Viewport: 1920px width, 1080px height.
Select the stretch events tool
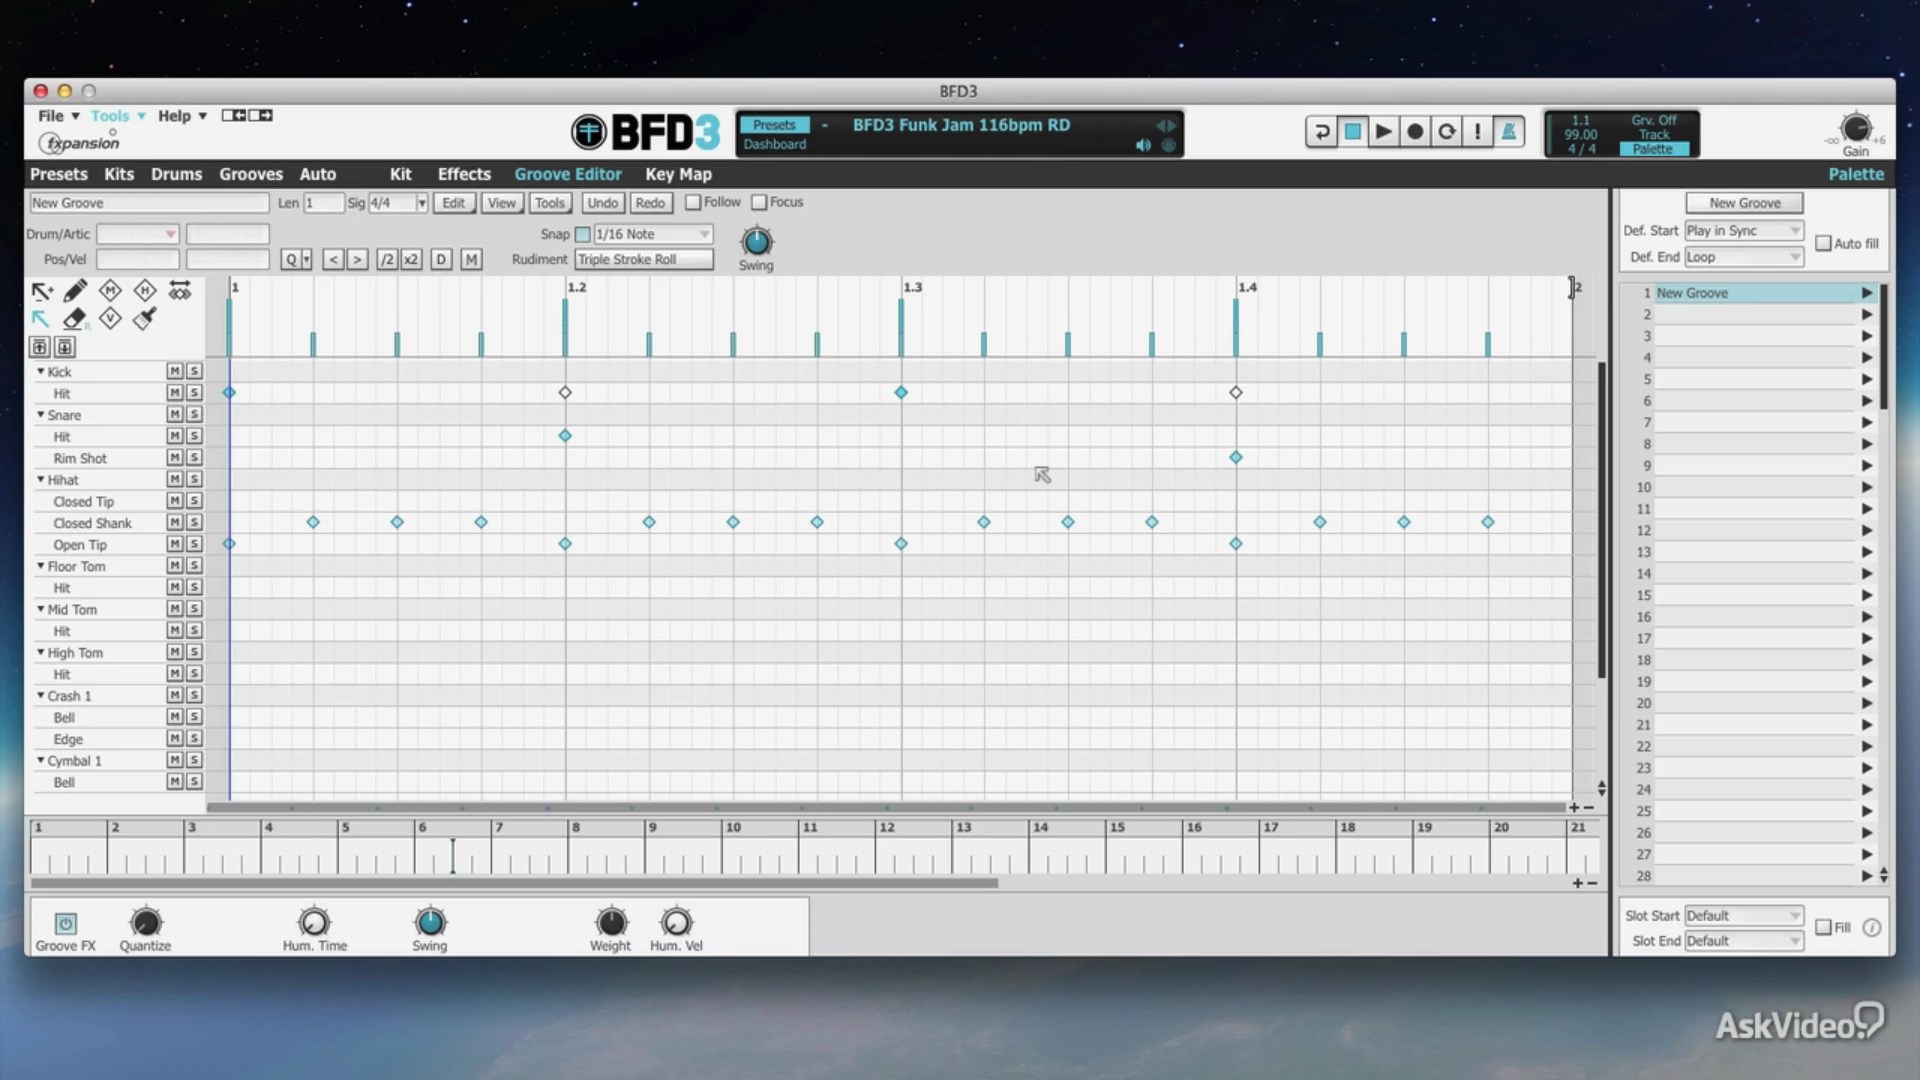[x=180, y=291]
